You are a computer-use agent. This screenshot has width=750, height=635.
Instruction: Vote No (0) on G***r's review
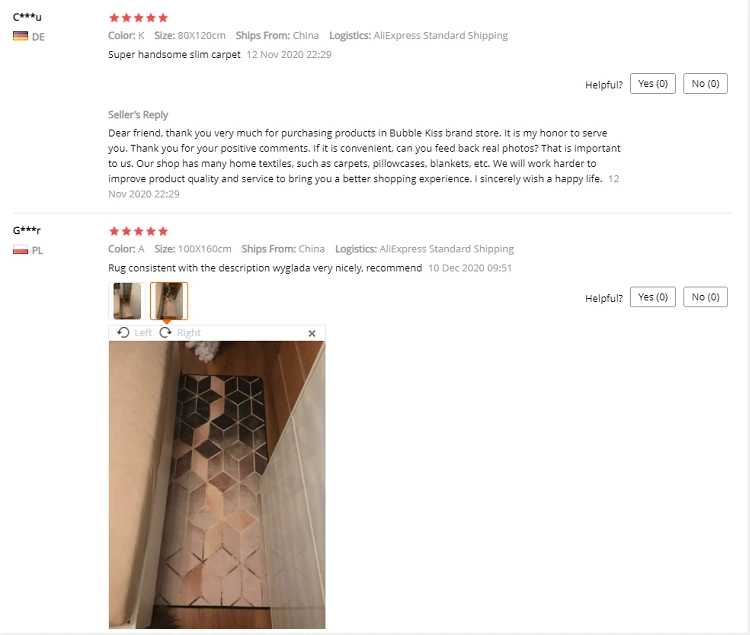[x=705, y=297]
